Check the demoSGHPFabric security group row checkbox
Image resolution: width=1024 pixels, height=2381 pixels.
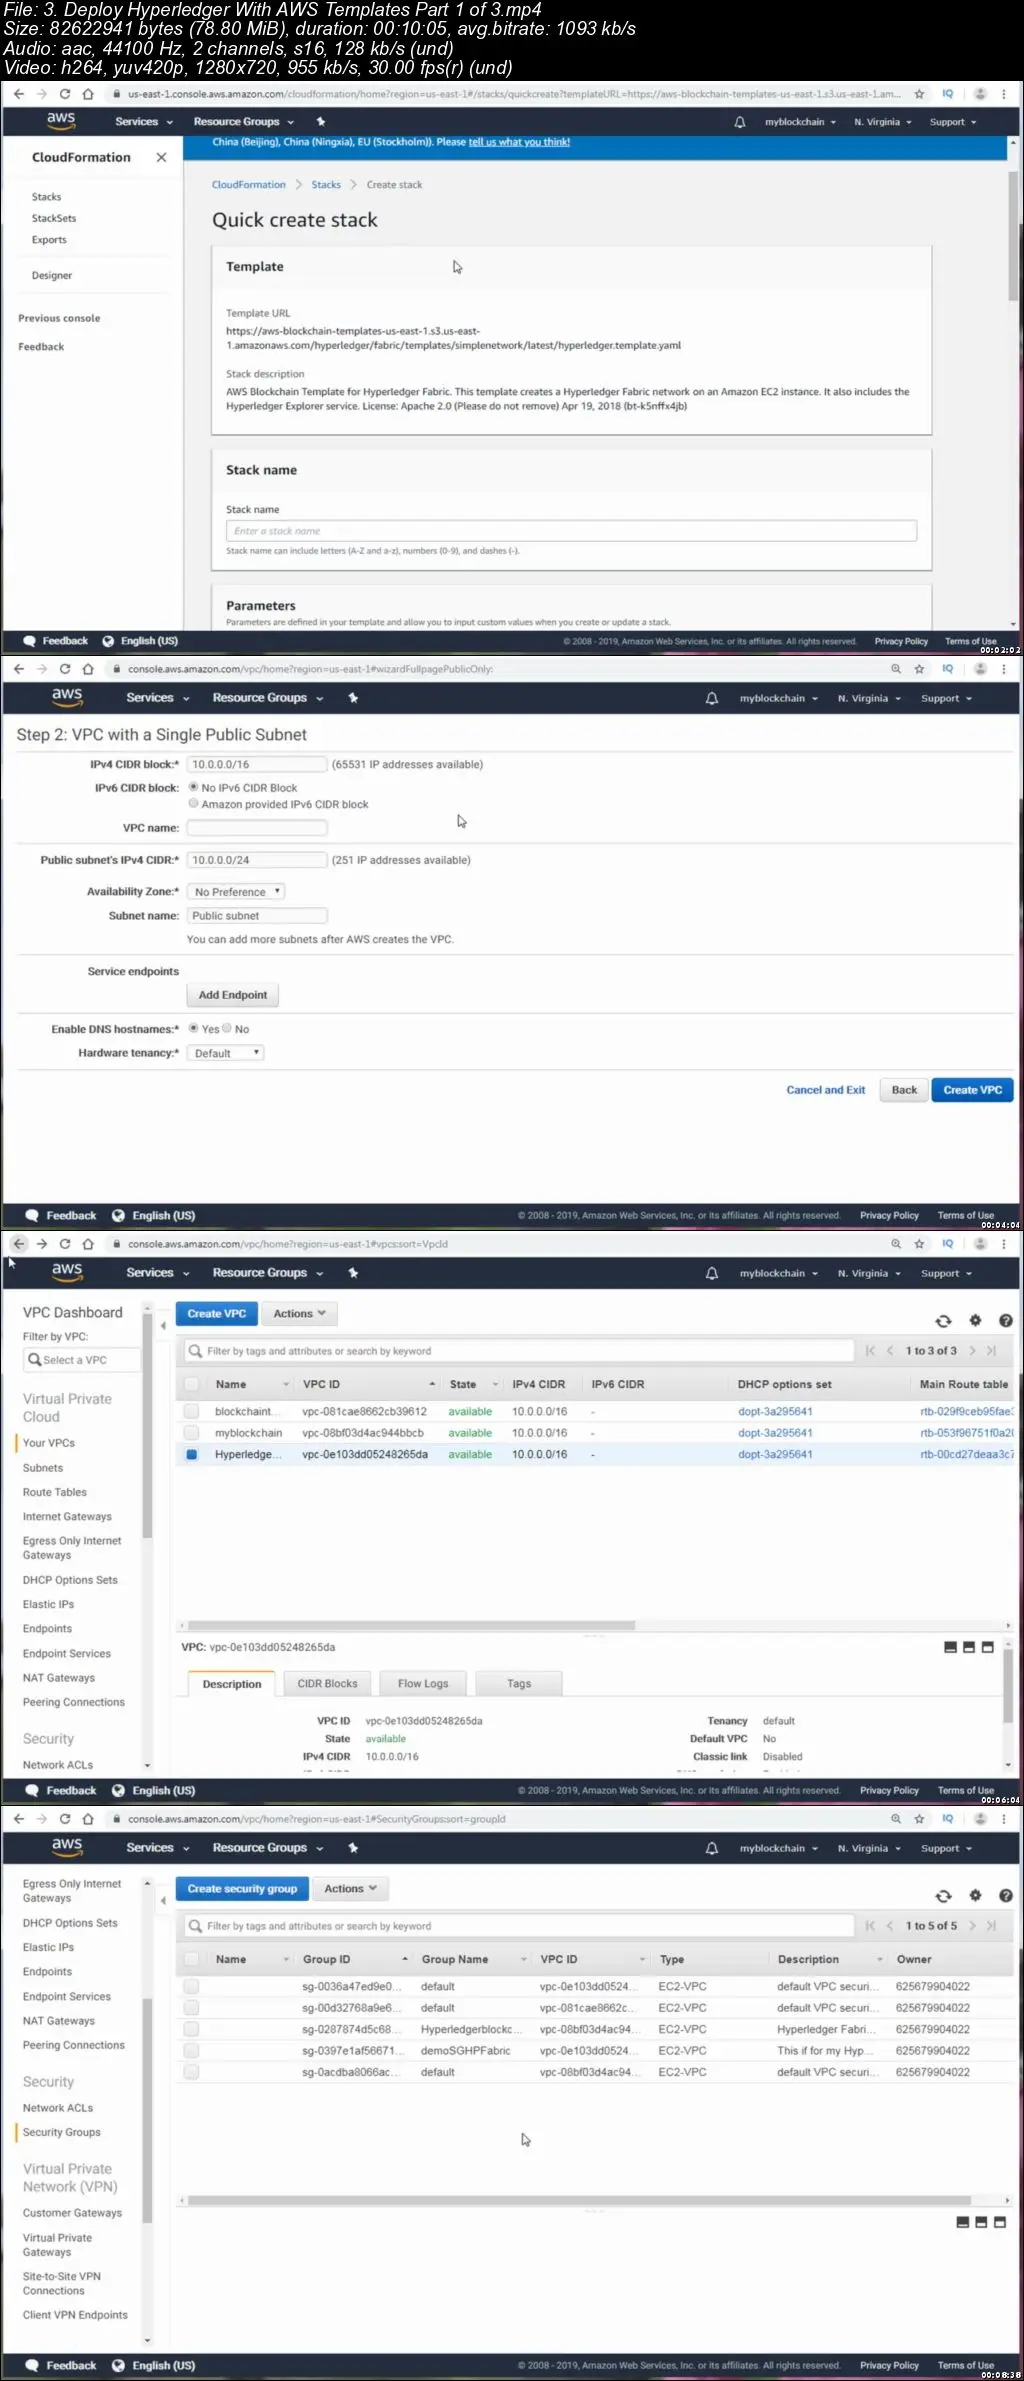pyautogui.click(x=191, y=2050)
